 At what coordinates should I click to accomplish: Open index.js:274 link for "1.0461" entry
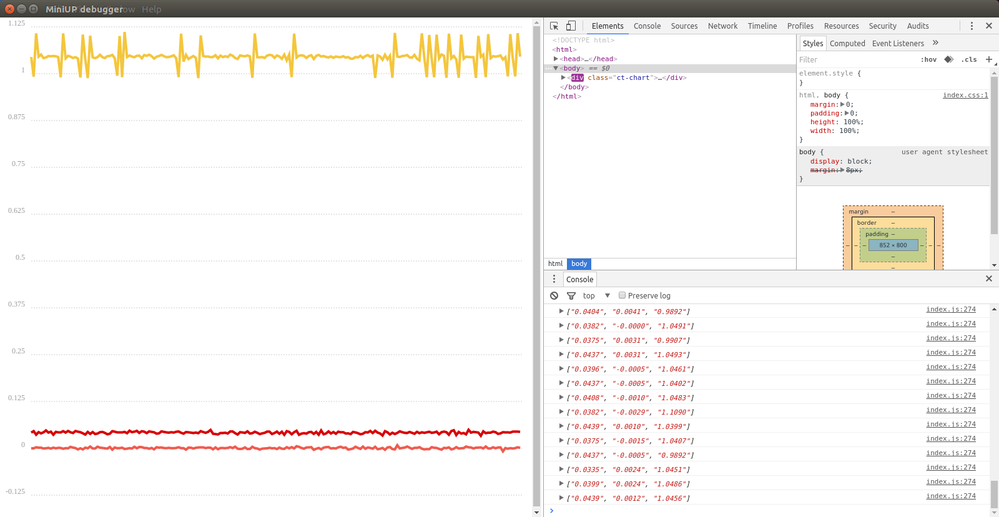951,367
